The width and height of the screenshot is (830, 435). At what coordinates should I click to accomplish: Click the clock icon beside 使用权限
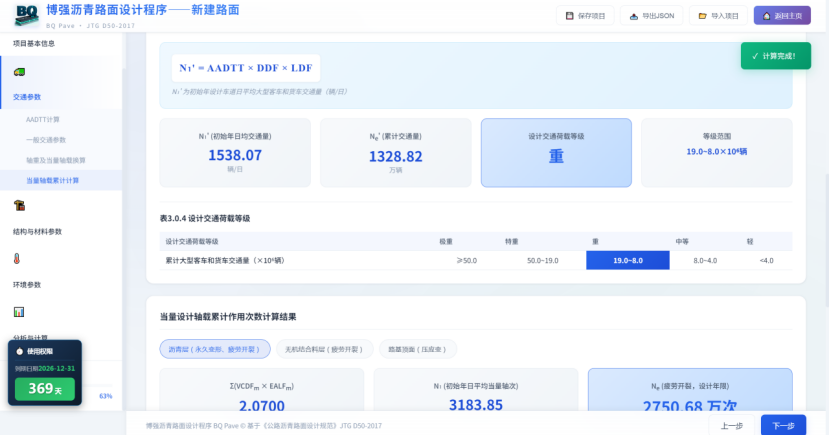20,351
